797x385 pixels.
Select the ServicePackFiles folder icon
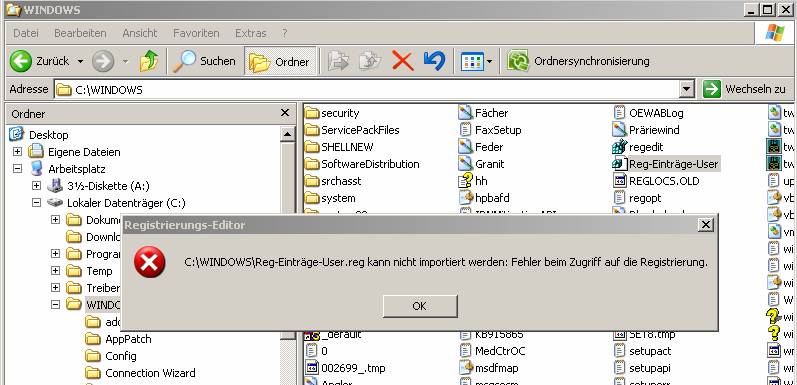click(x=312, y=130)
